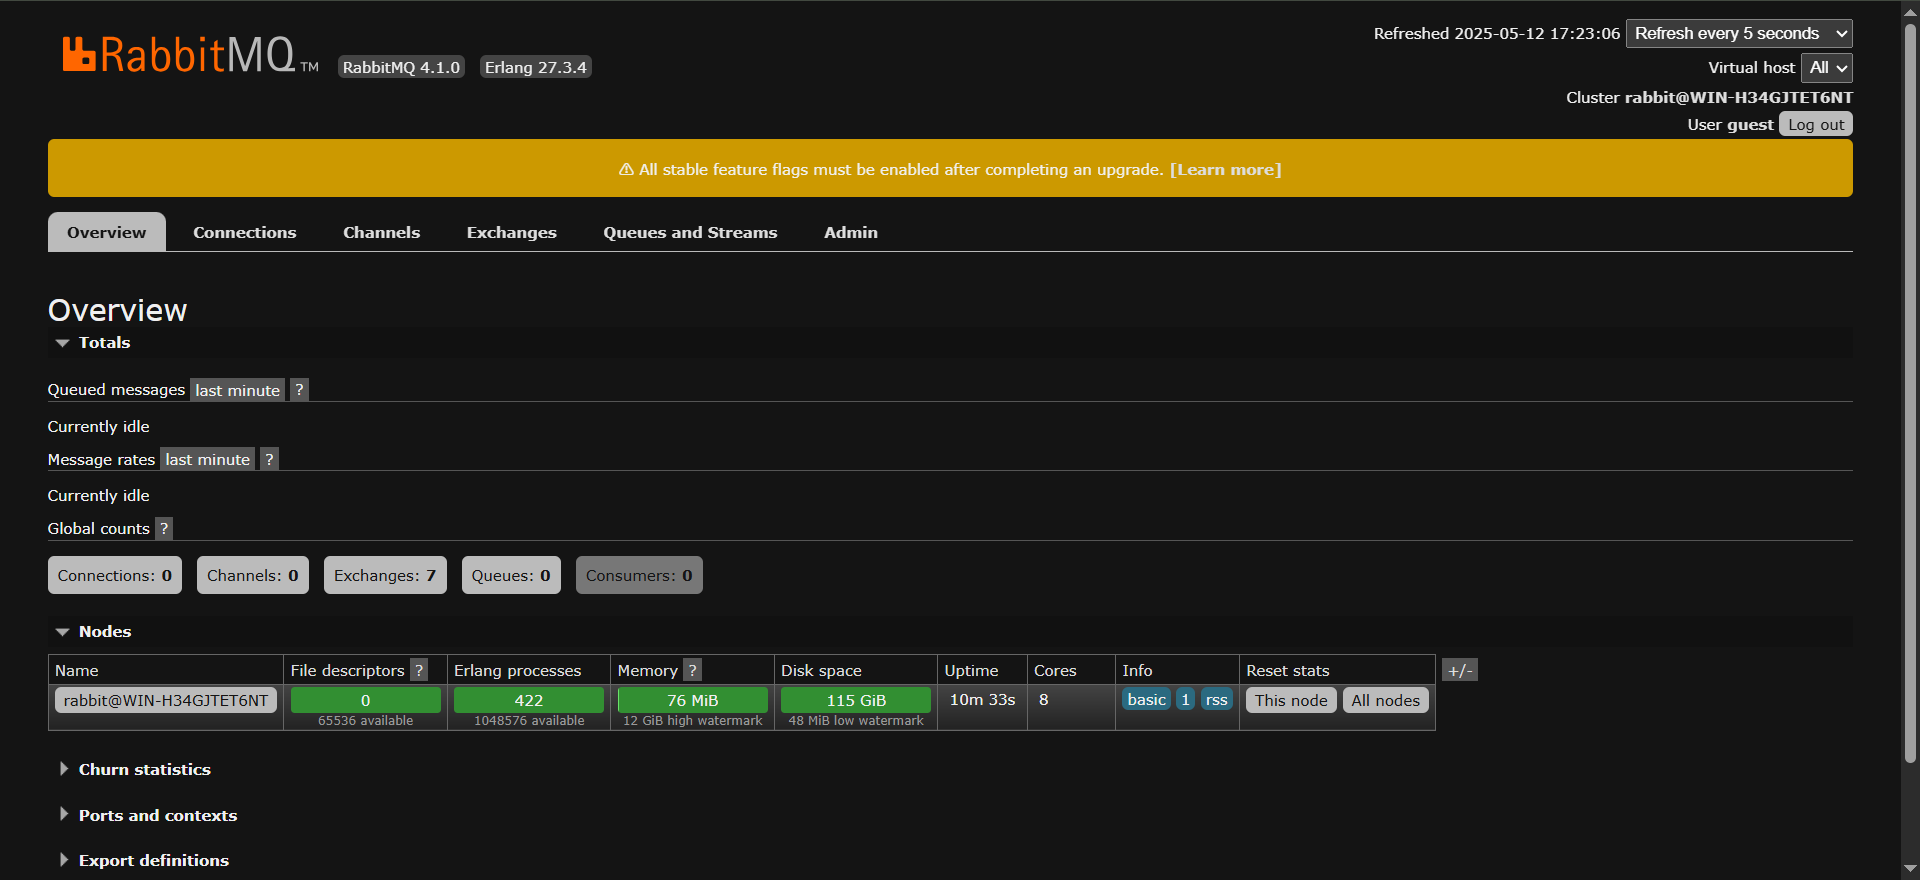Click cluster name rabbit@WIN-H34GJTET6NT in header
This screenshot has width=1920, height=880.
pos(1739,97)
